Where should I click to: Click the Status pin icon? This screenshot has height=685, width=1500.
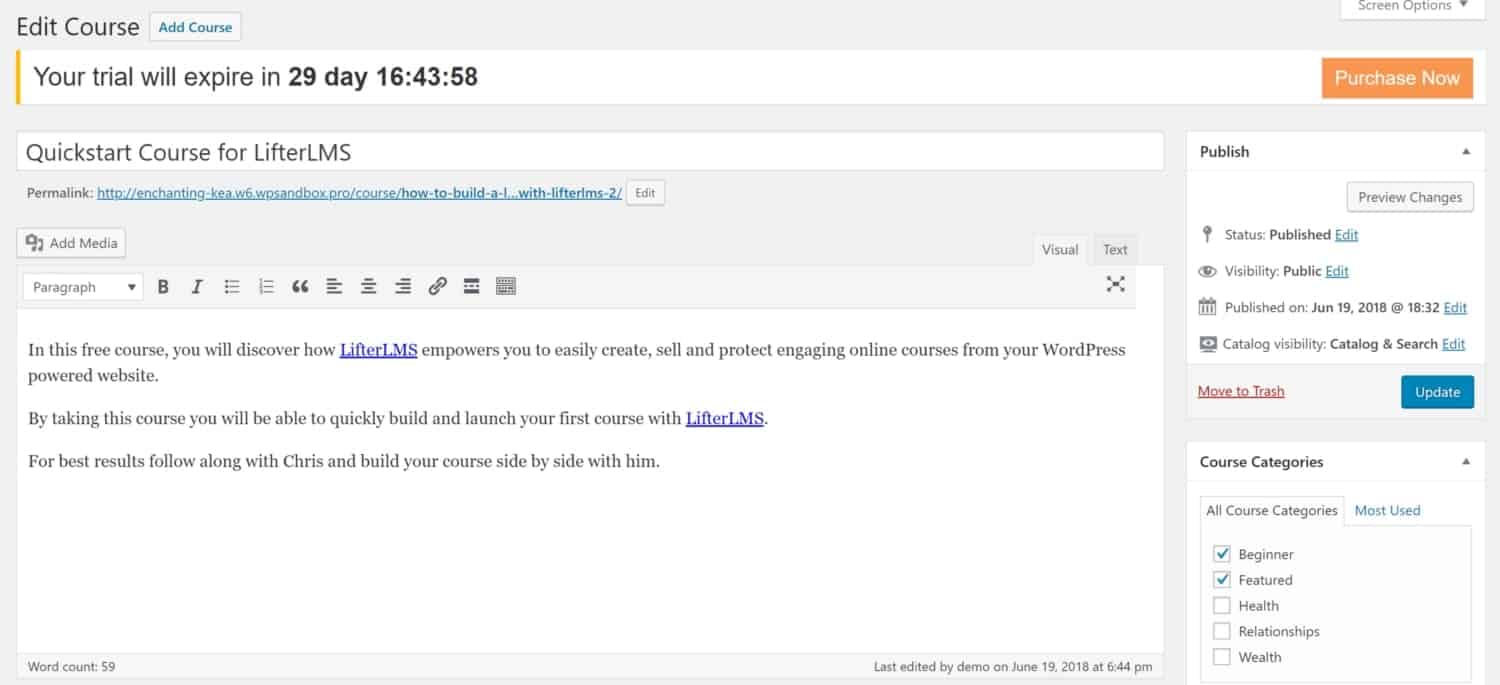click(1206, 235)
